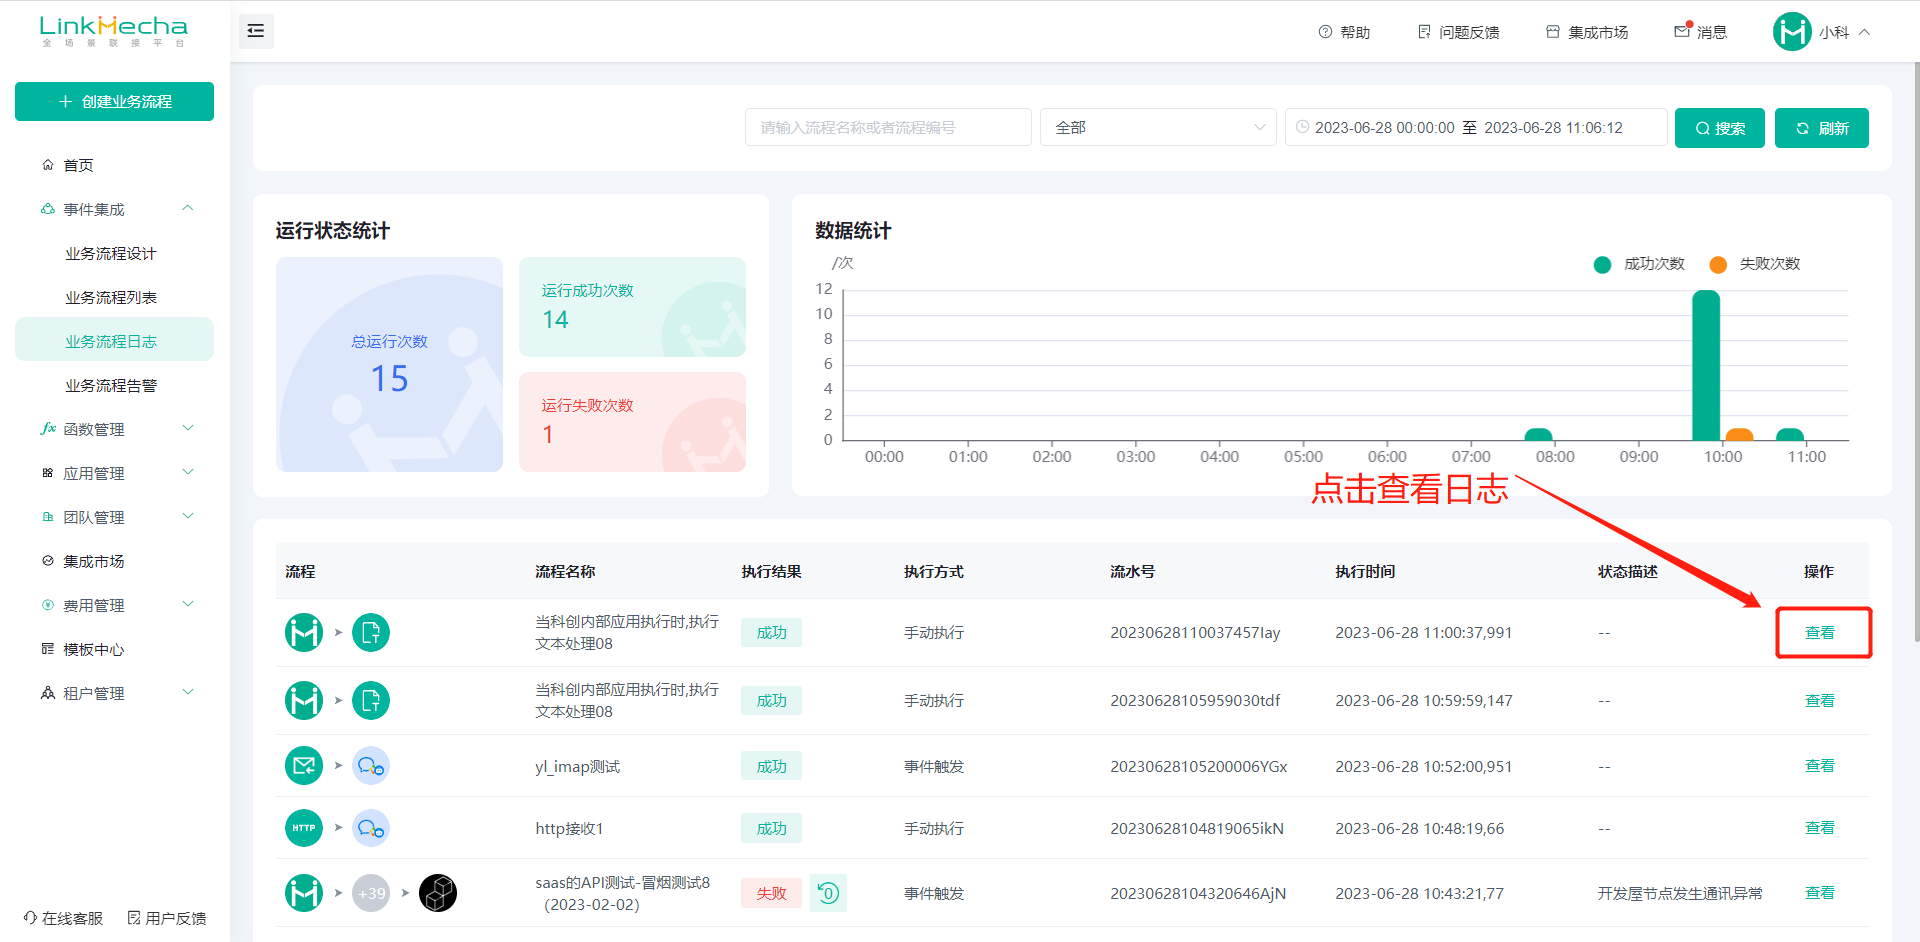Toggle the sidebar collapse icon
The height and width of the screenshot is (942, 1920).
256,31
